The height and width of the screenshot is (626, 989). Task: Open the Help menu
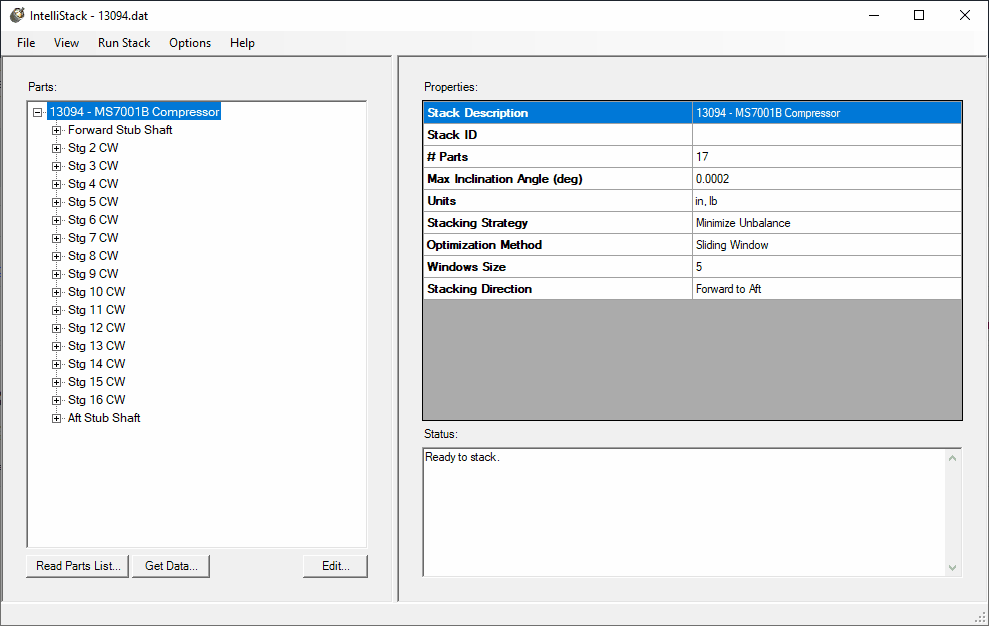pyautogui.click(x=242, y=43)
